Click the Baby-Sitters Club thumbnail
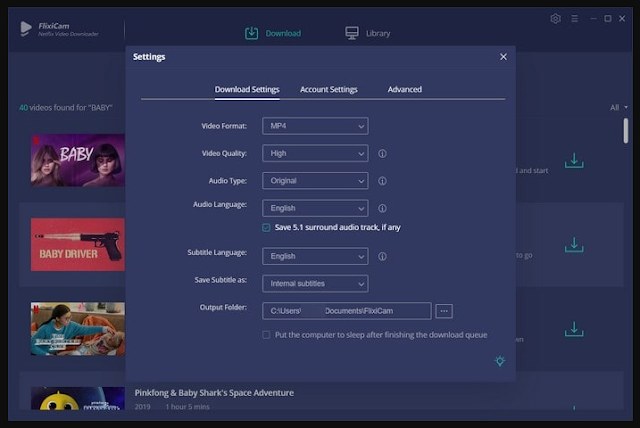The height and width of the screenshot is (428, 640). click(78, 329)
